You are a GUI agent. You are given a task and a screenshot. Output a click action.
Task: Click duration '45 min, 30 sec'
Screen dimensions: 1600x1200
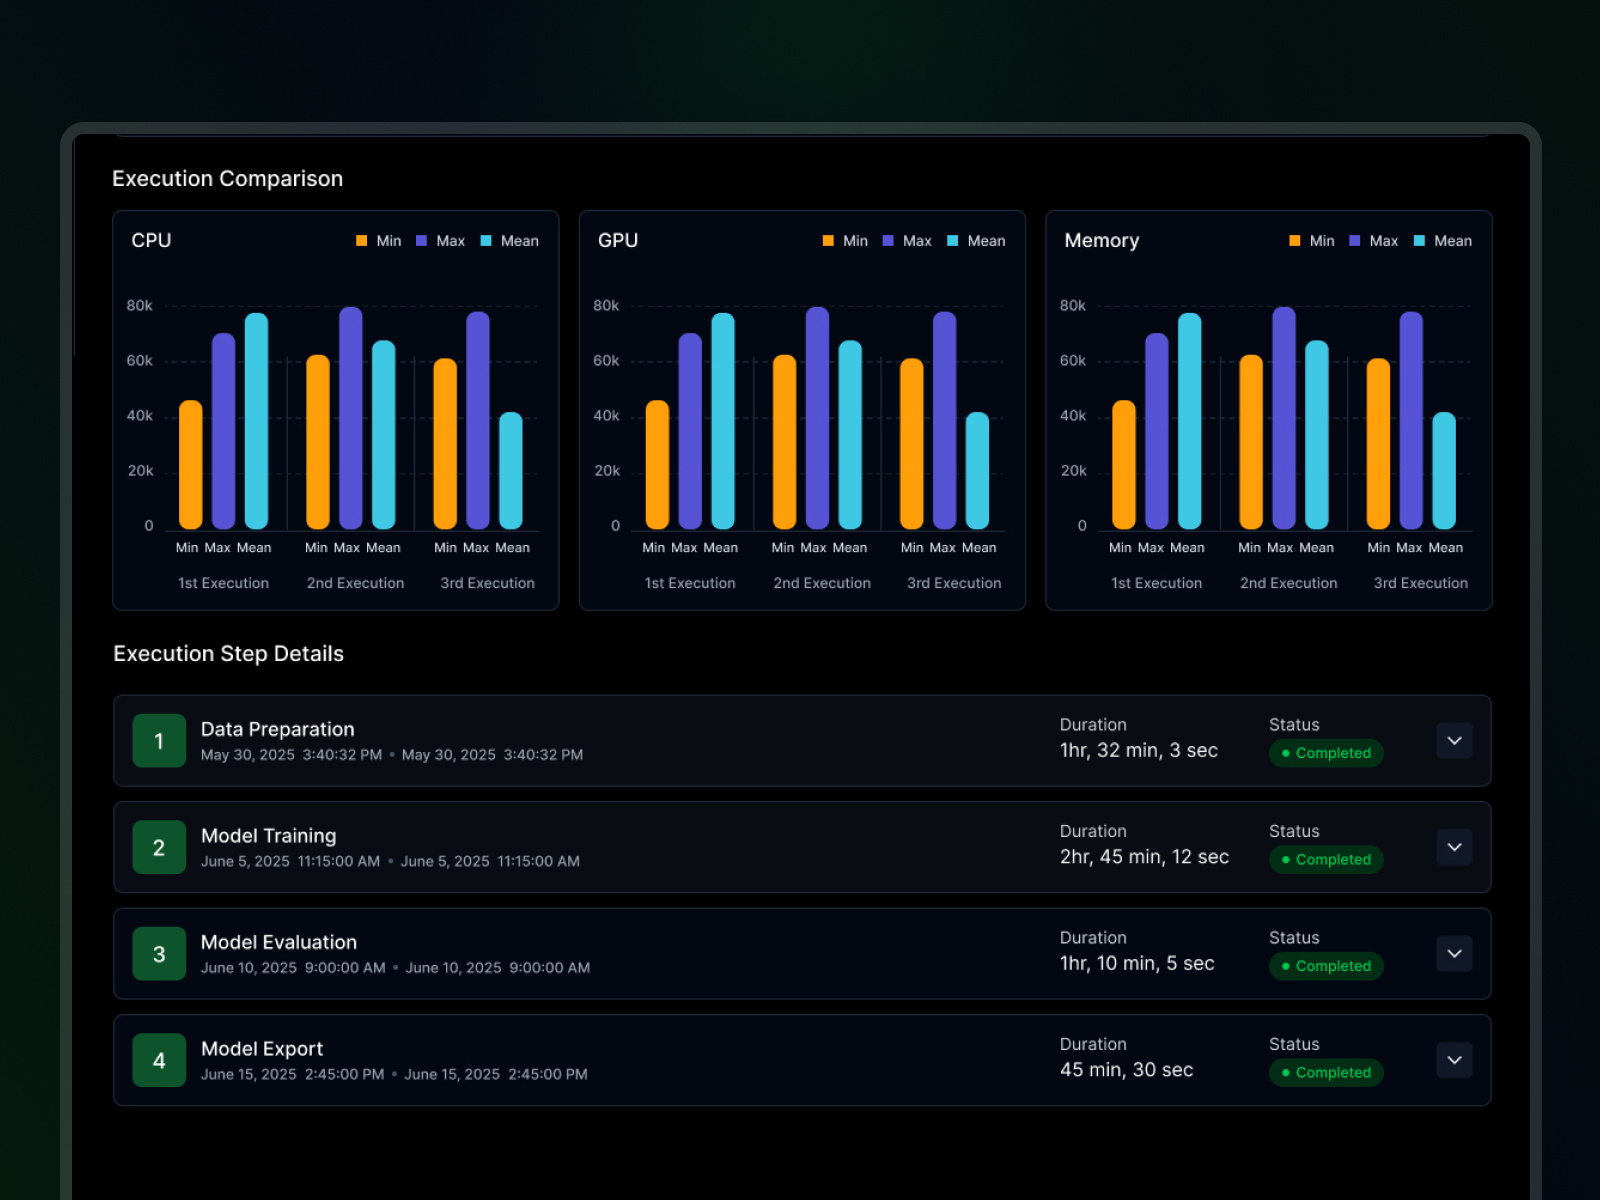tap(1126, 1070)
